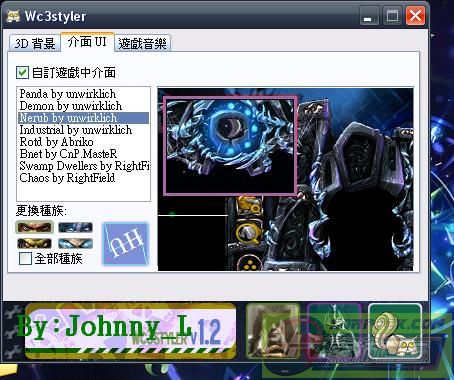Click the blue AH logo tile
The image size is (454, 380).
125,244
